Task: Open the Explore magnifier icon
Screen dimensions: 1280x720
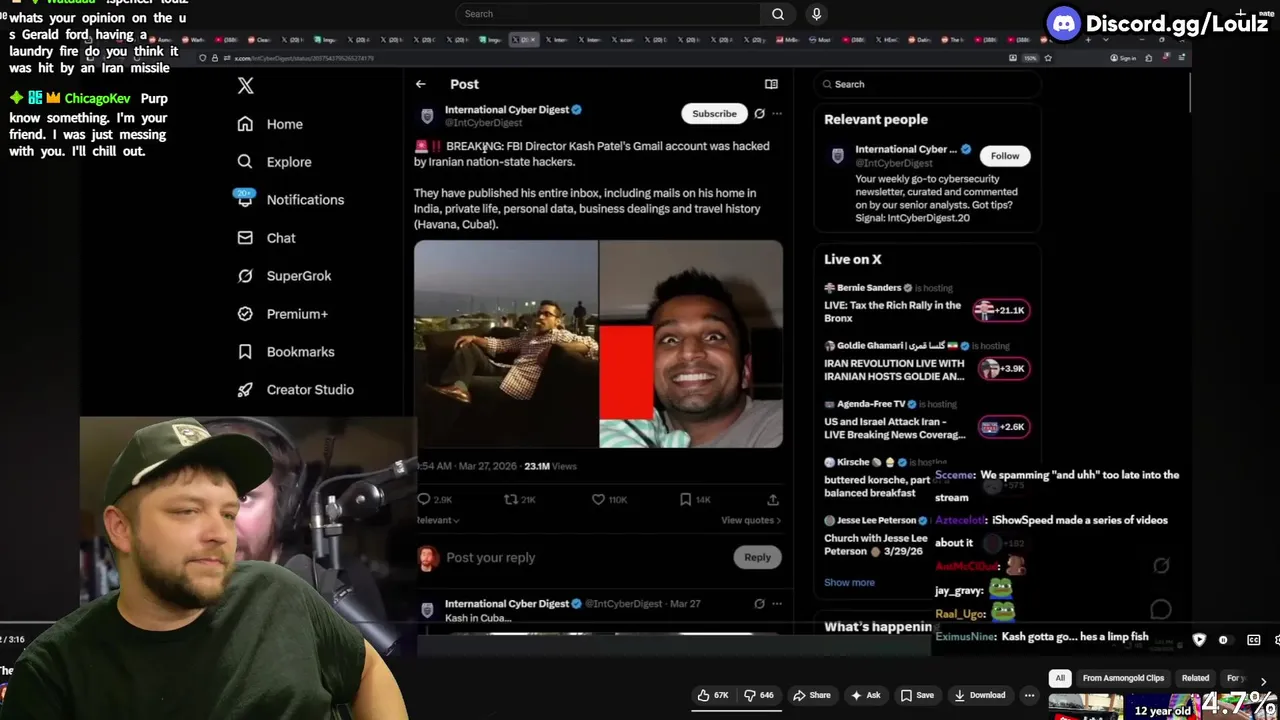Action: [245, 162]
